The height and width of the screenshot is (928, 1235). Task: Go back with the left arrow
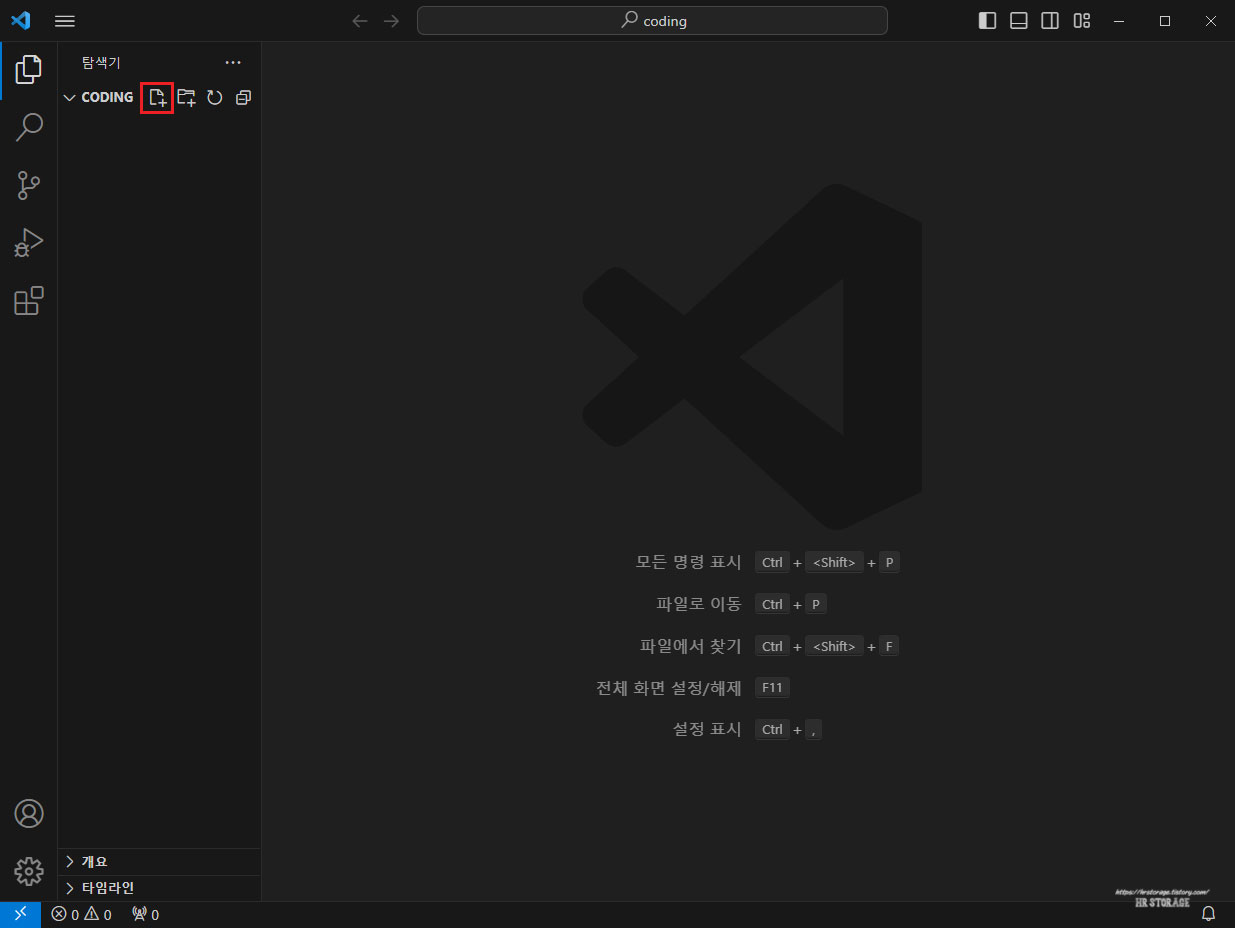(x=360, y=21)
